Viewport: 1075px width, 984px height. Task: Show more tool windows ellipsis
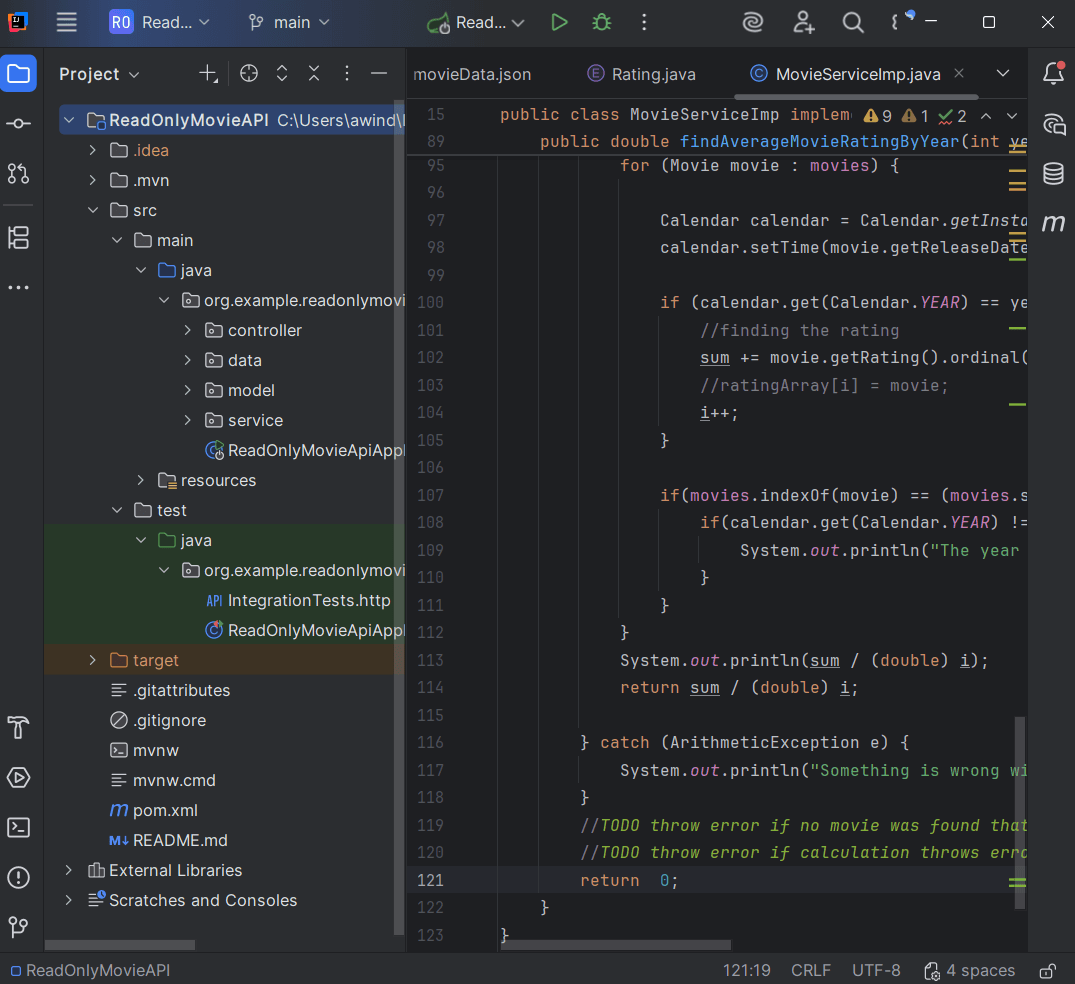click(x=19, y=287)
